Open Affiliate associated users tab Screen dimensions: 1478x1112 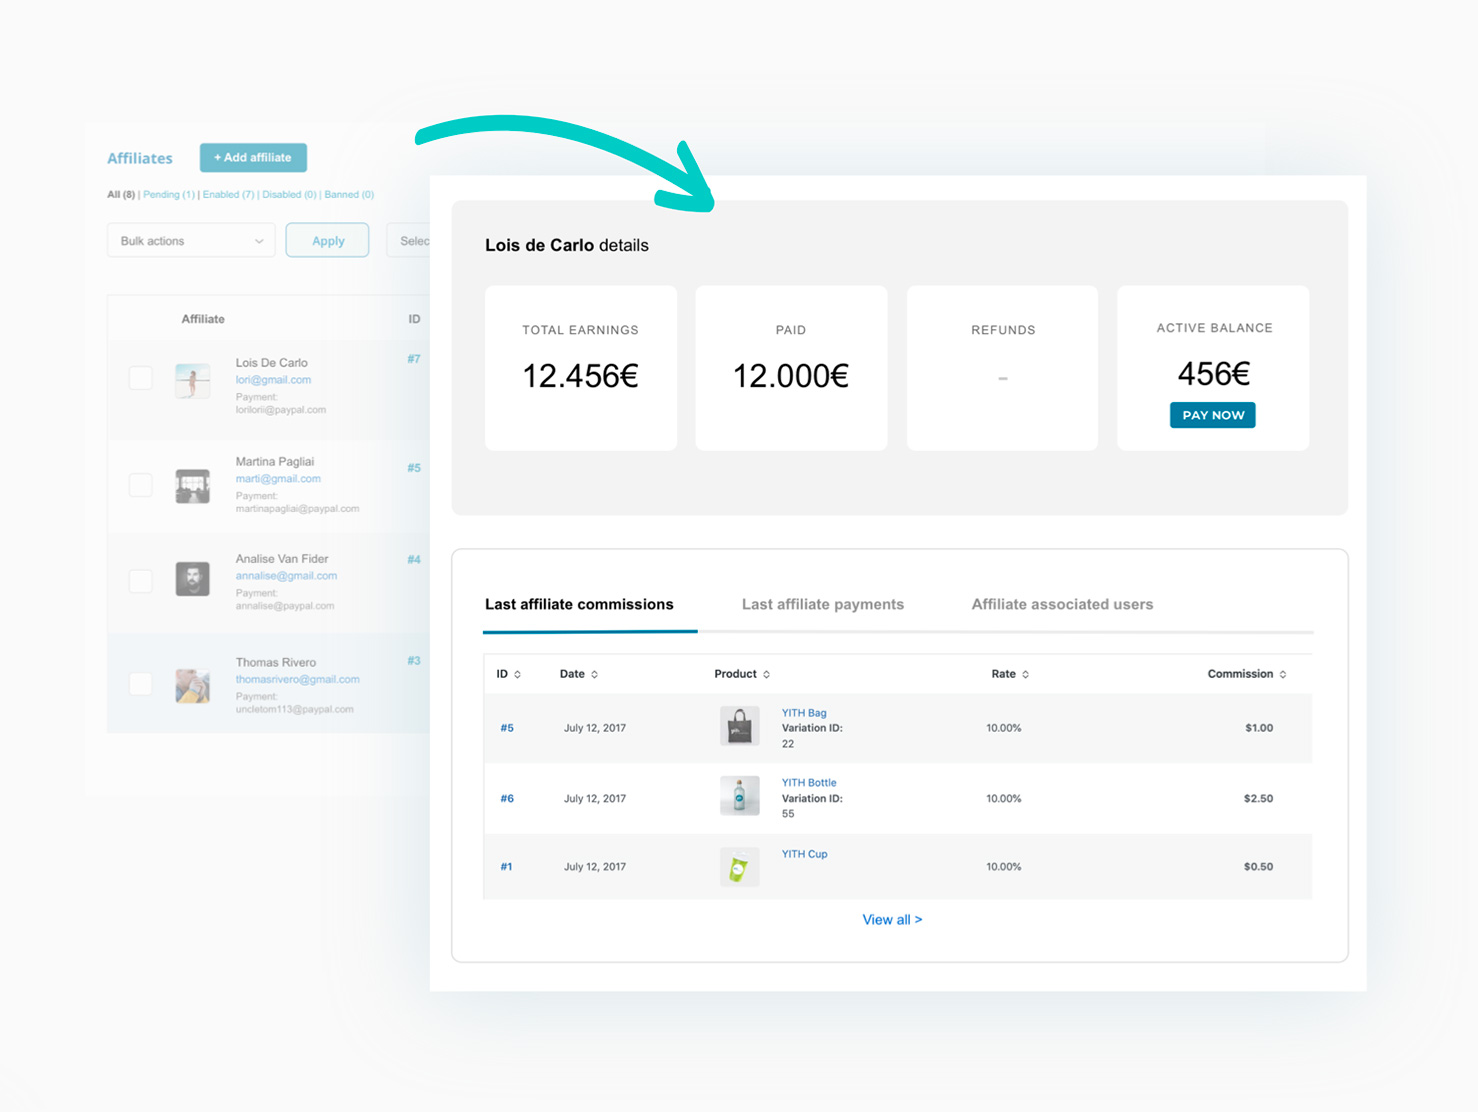pos(1061,604)
